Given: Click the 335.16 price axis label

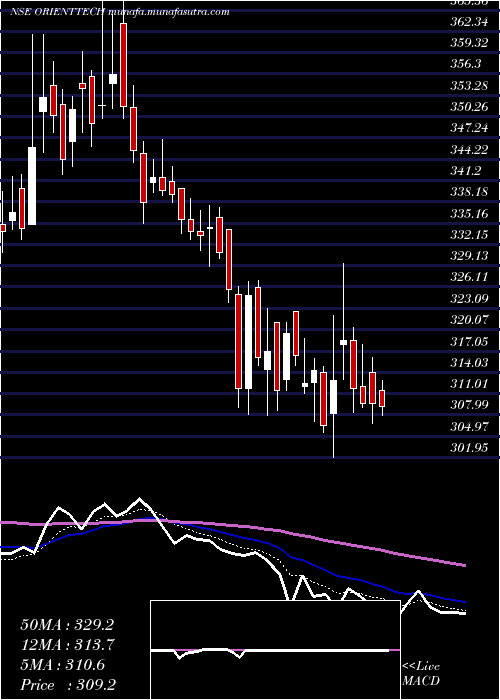Looking at the screenshot, I should coord(468,213).
